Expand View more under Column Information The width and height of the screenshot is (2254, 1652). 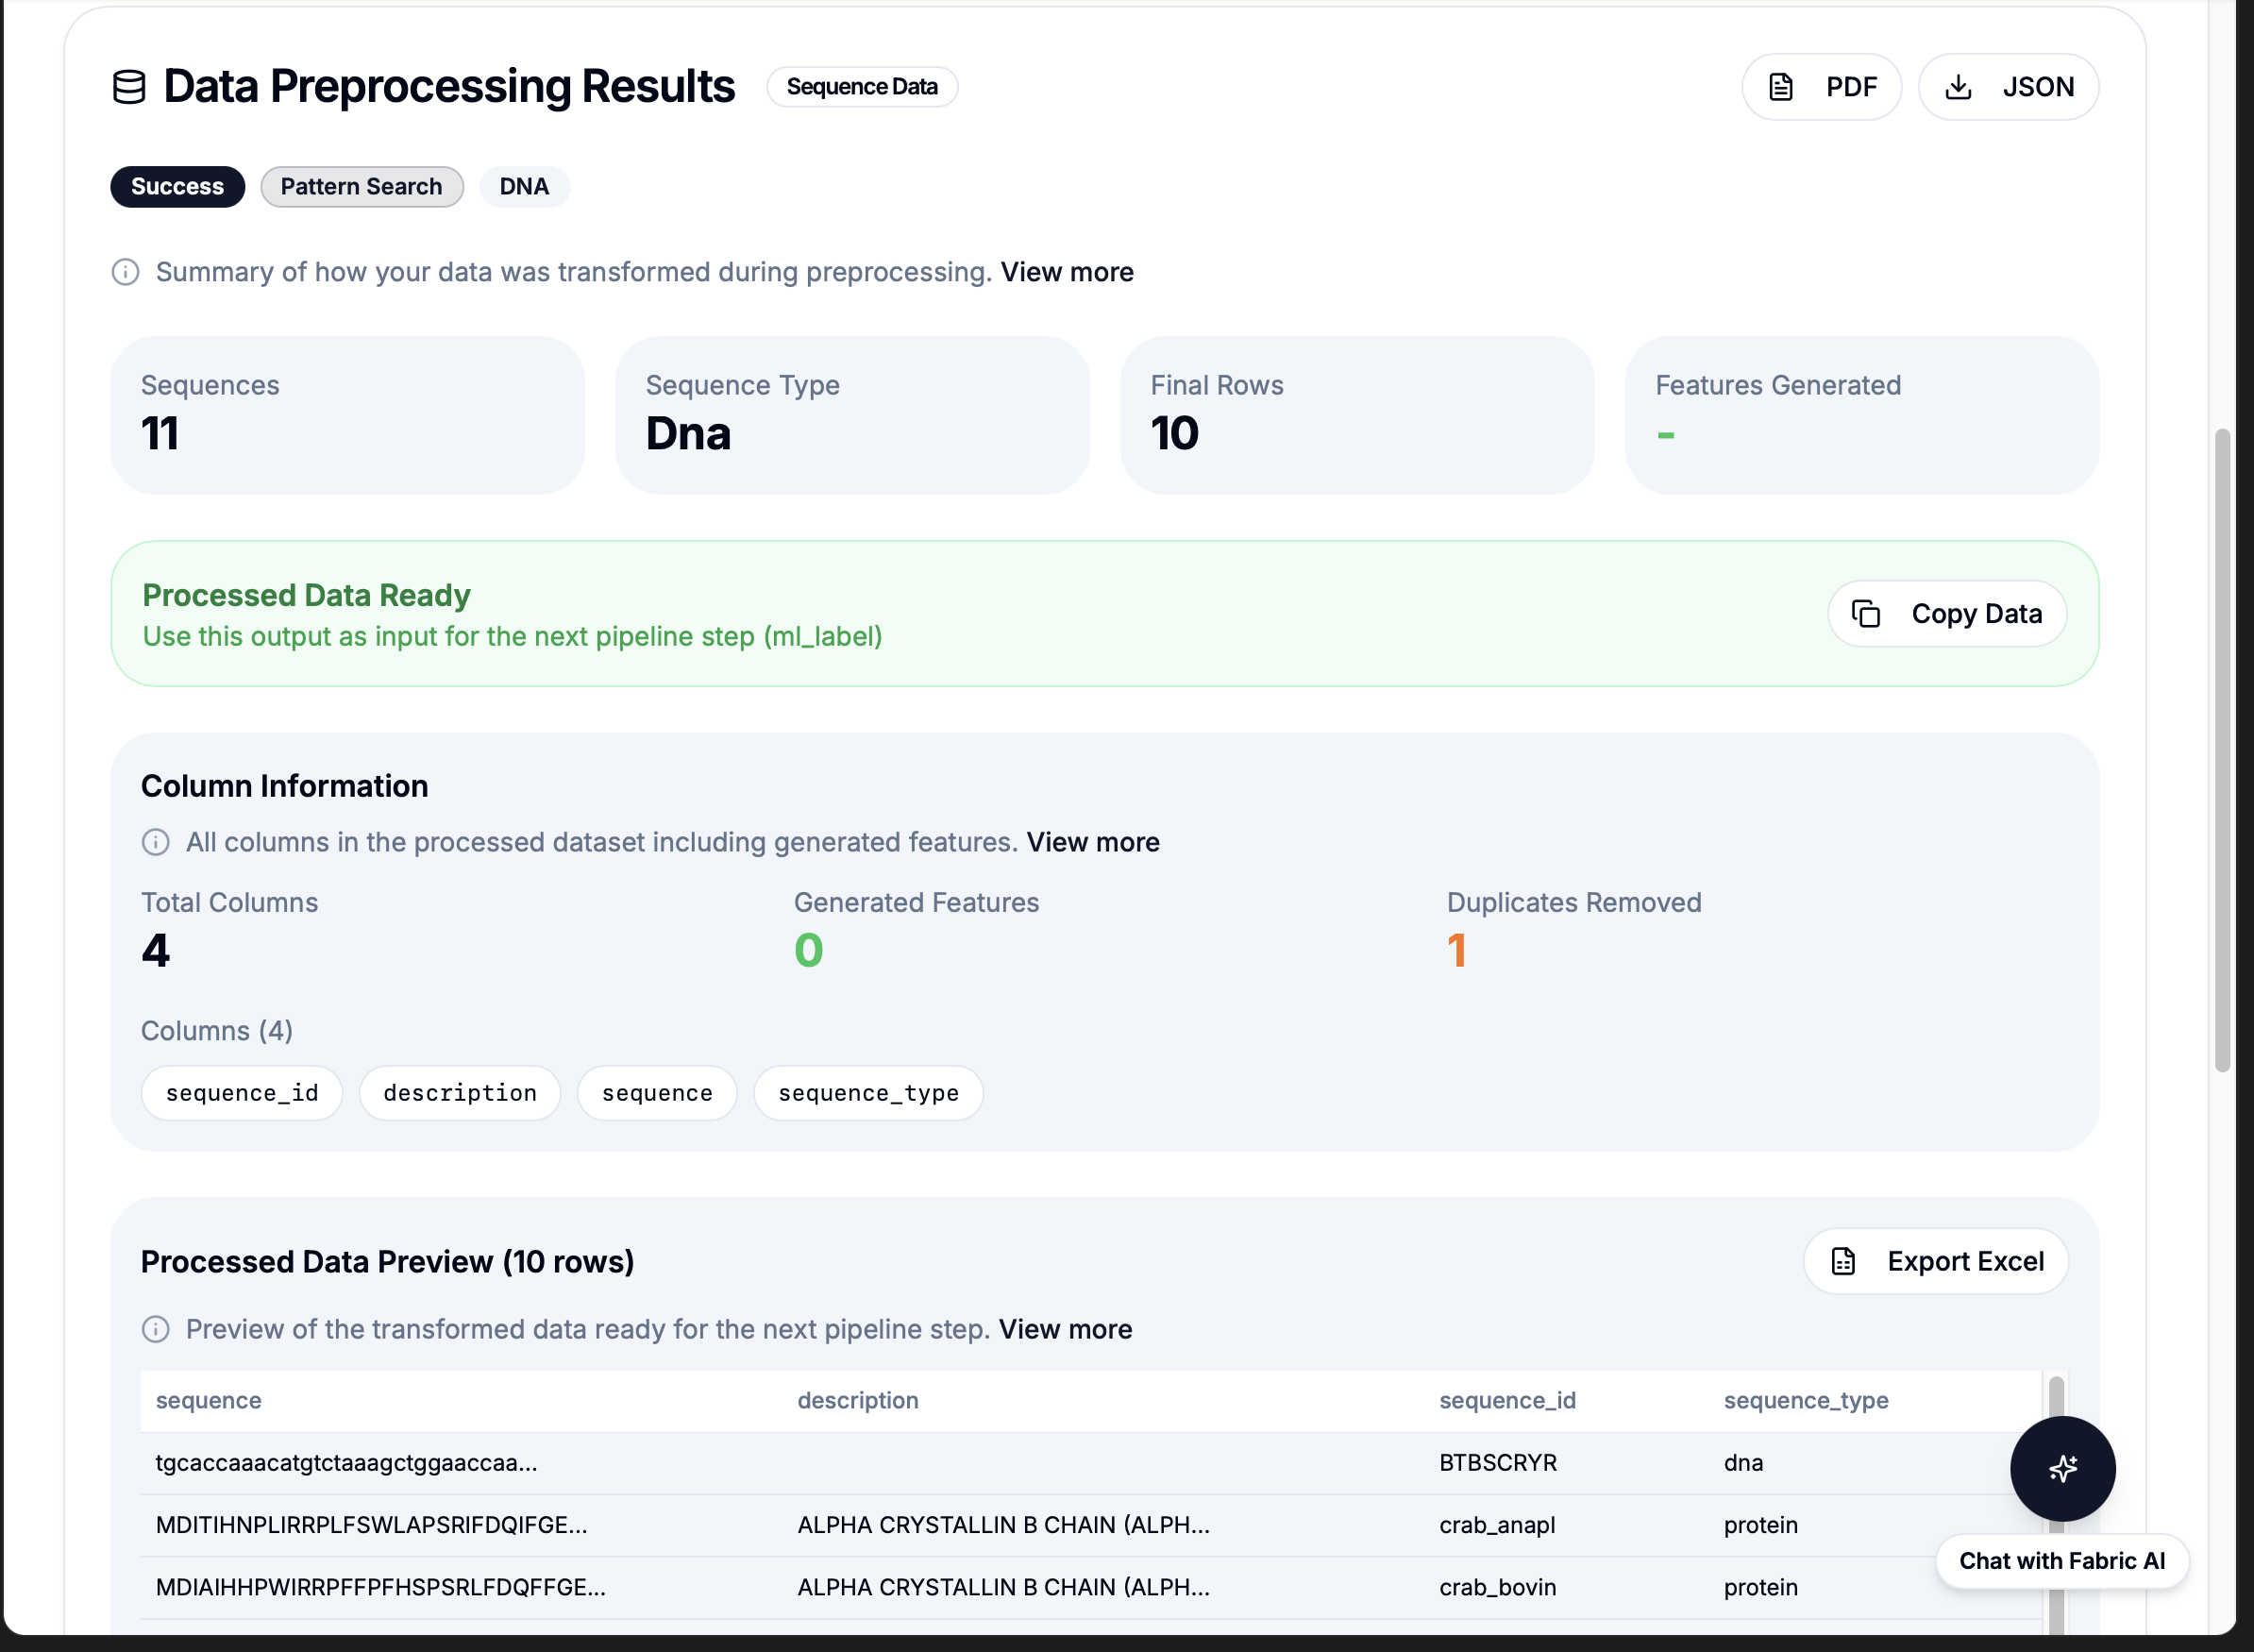1092,842
